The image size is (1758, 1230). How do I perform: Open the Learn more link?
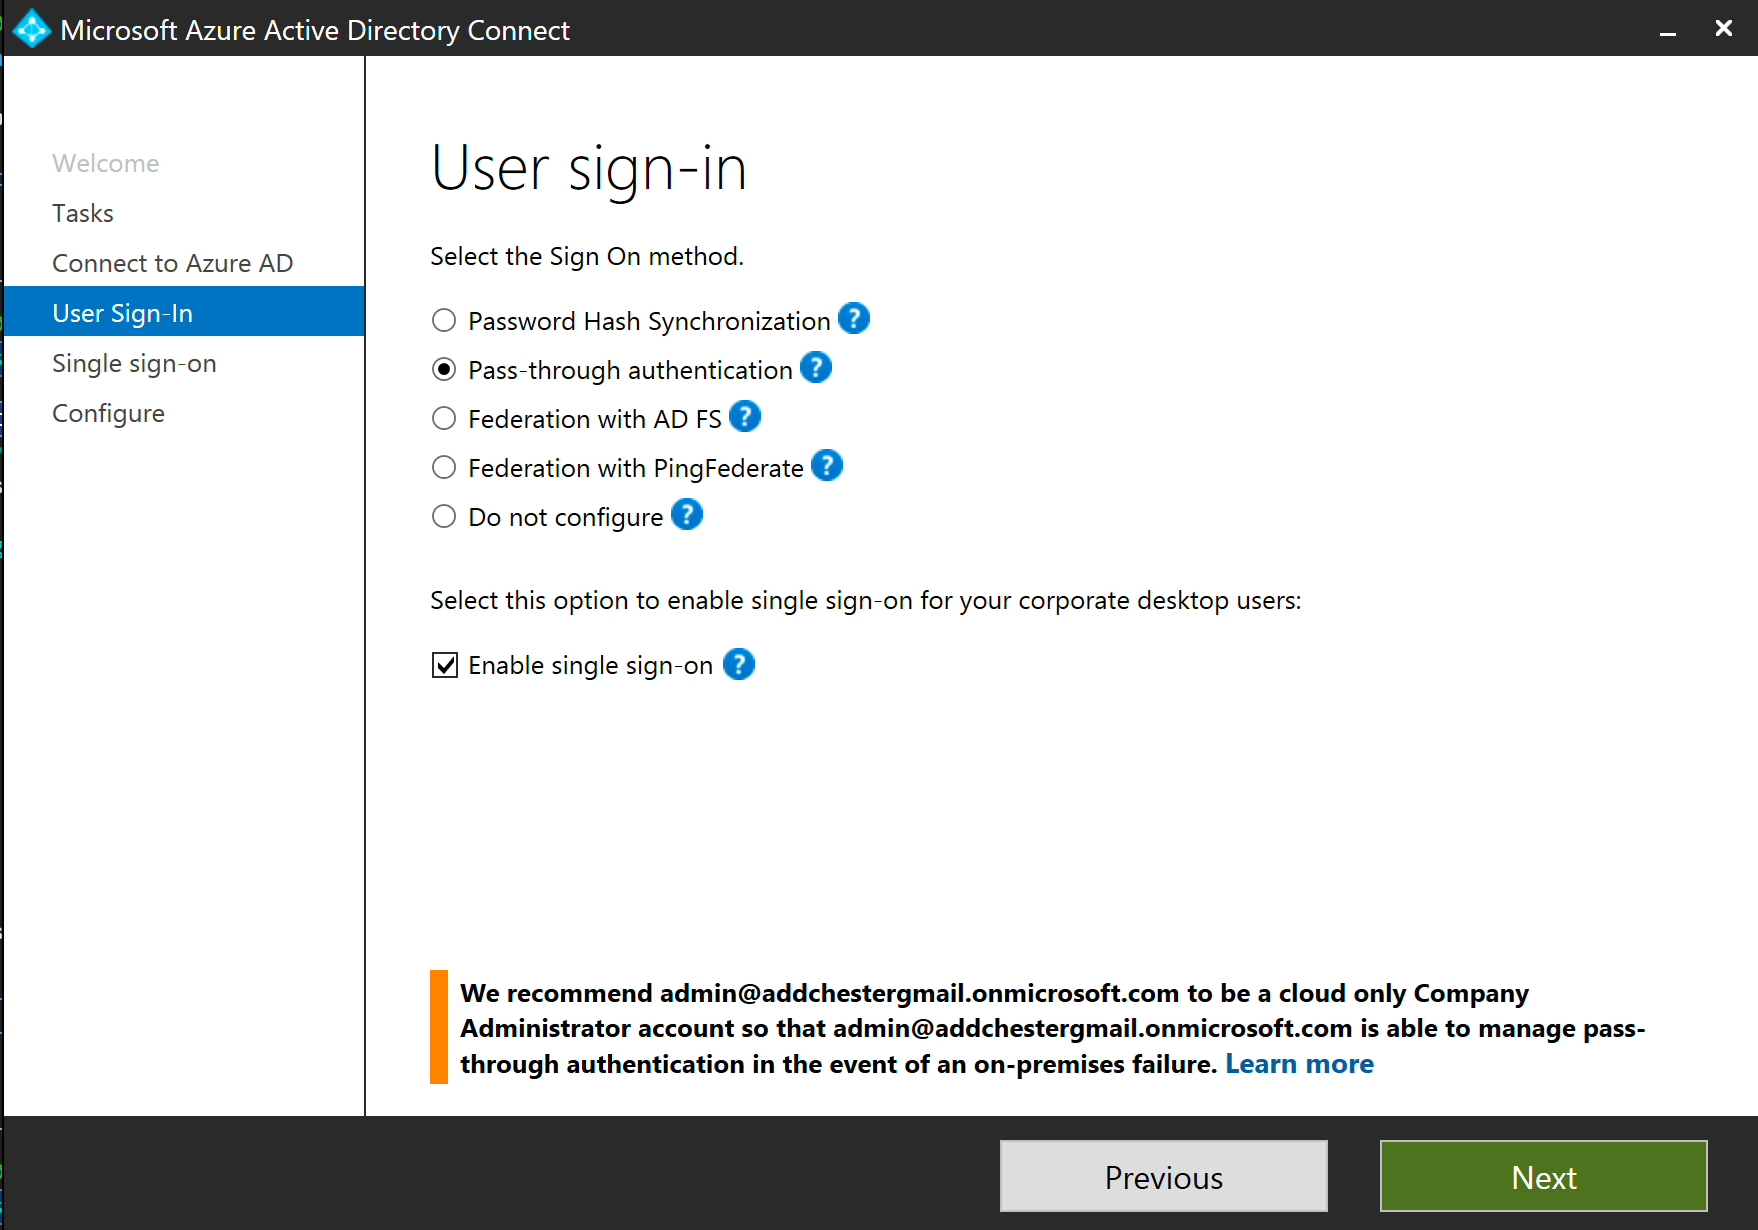(1299, 1064)
